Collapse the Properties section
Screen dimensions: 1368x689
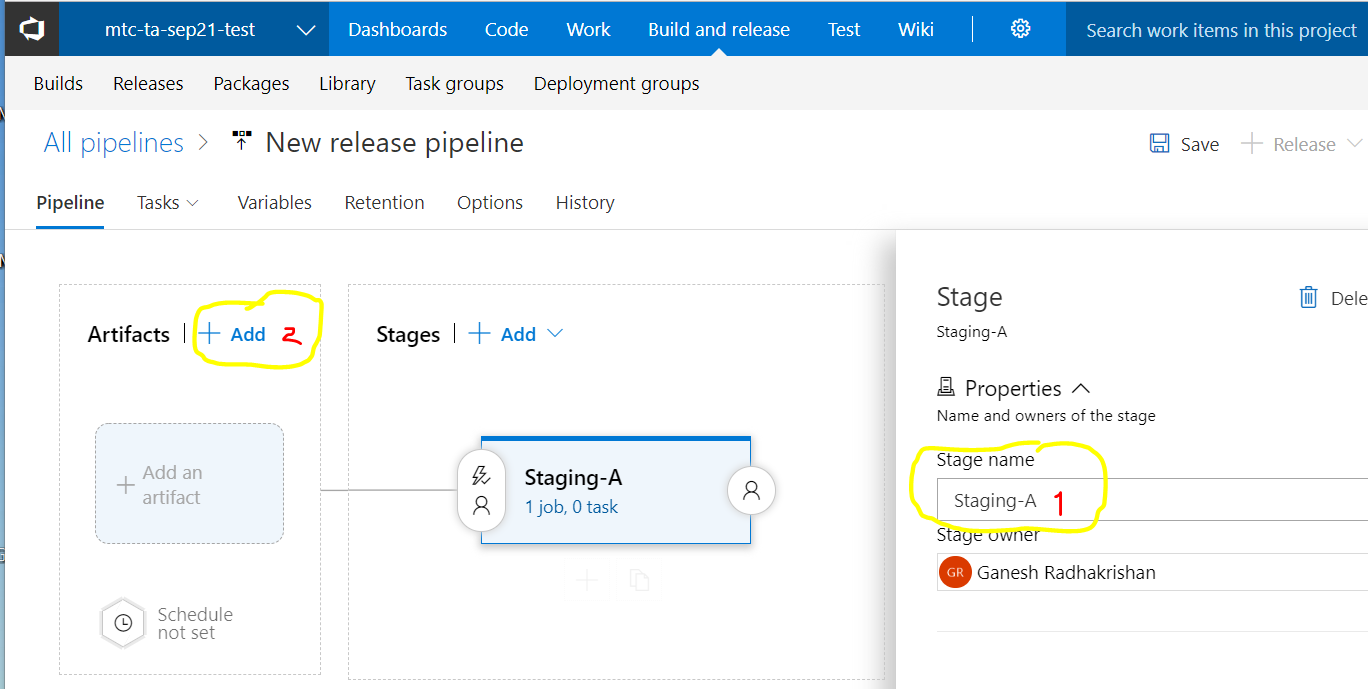point(1080,389)
